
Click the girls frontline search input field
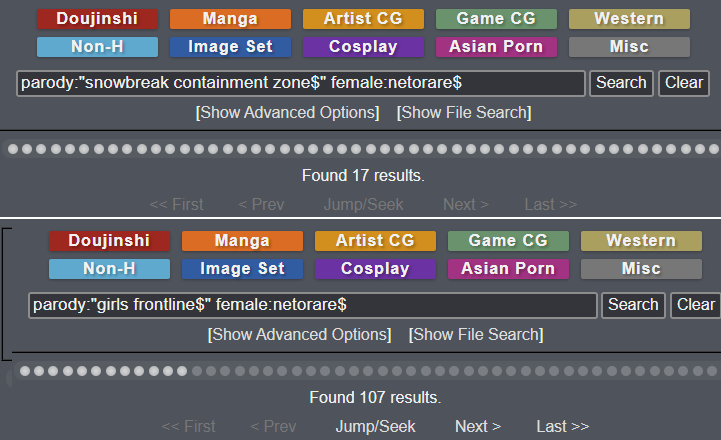pos(313,305)
